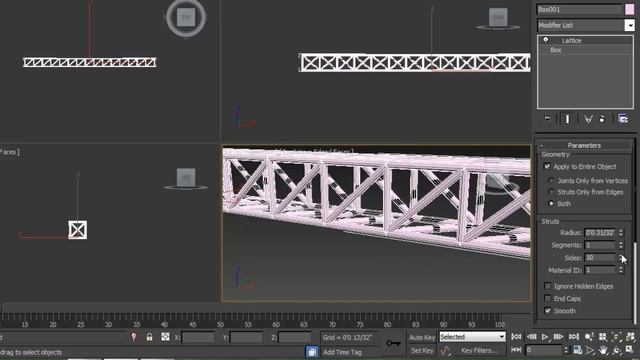Viewport: 640px width, 360px height.
Task: Open the Modifier List dropdown
Action: pos(630,25)
